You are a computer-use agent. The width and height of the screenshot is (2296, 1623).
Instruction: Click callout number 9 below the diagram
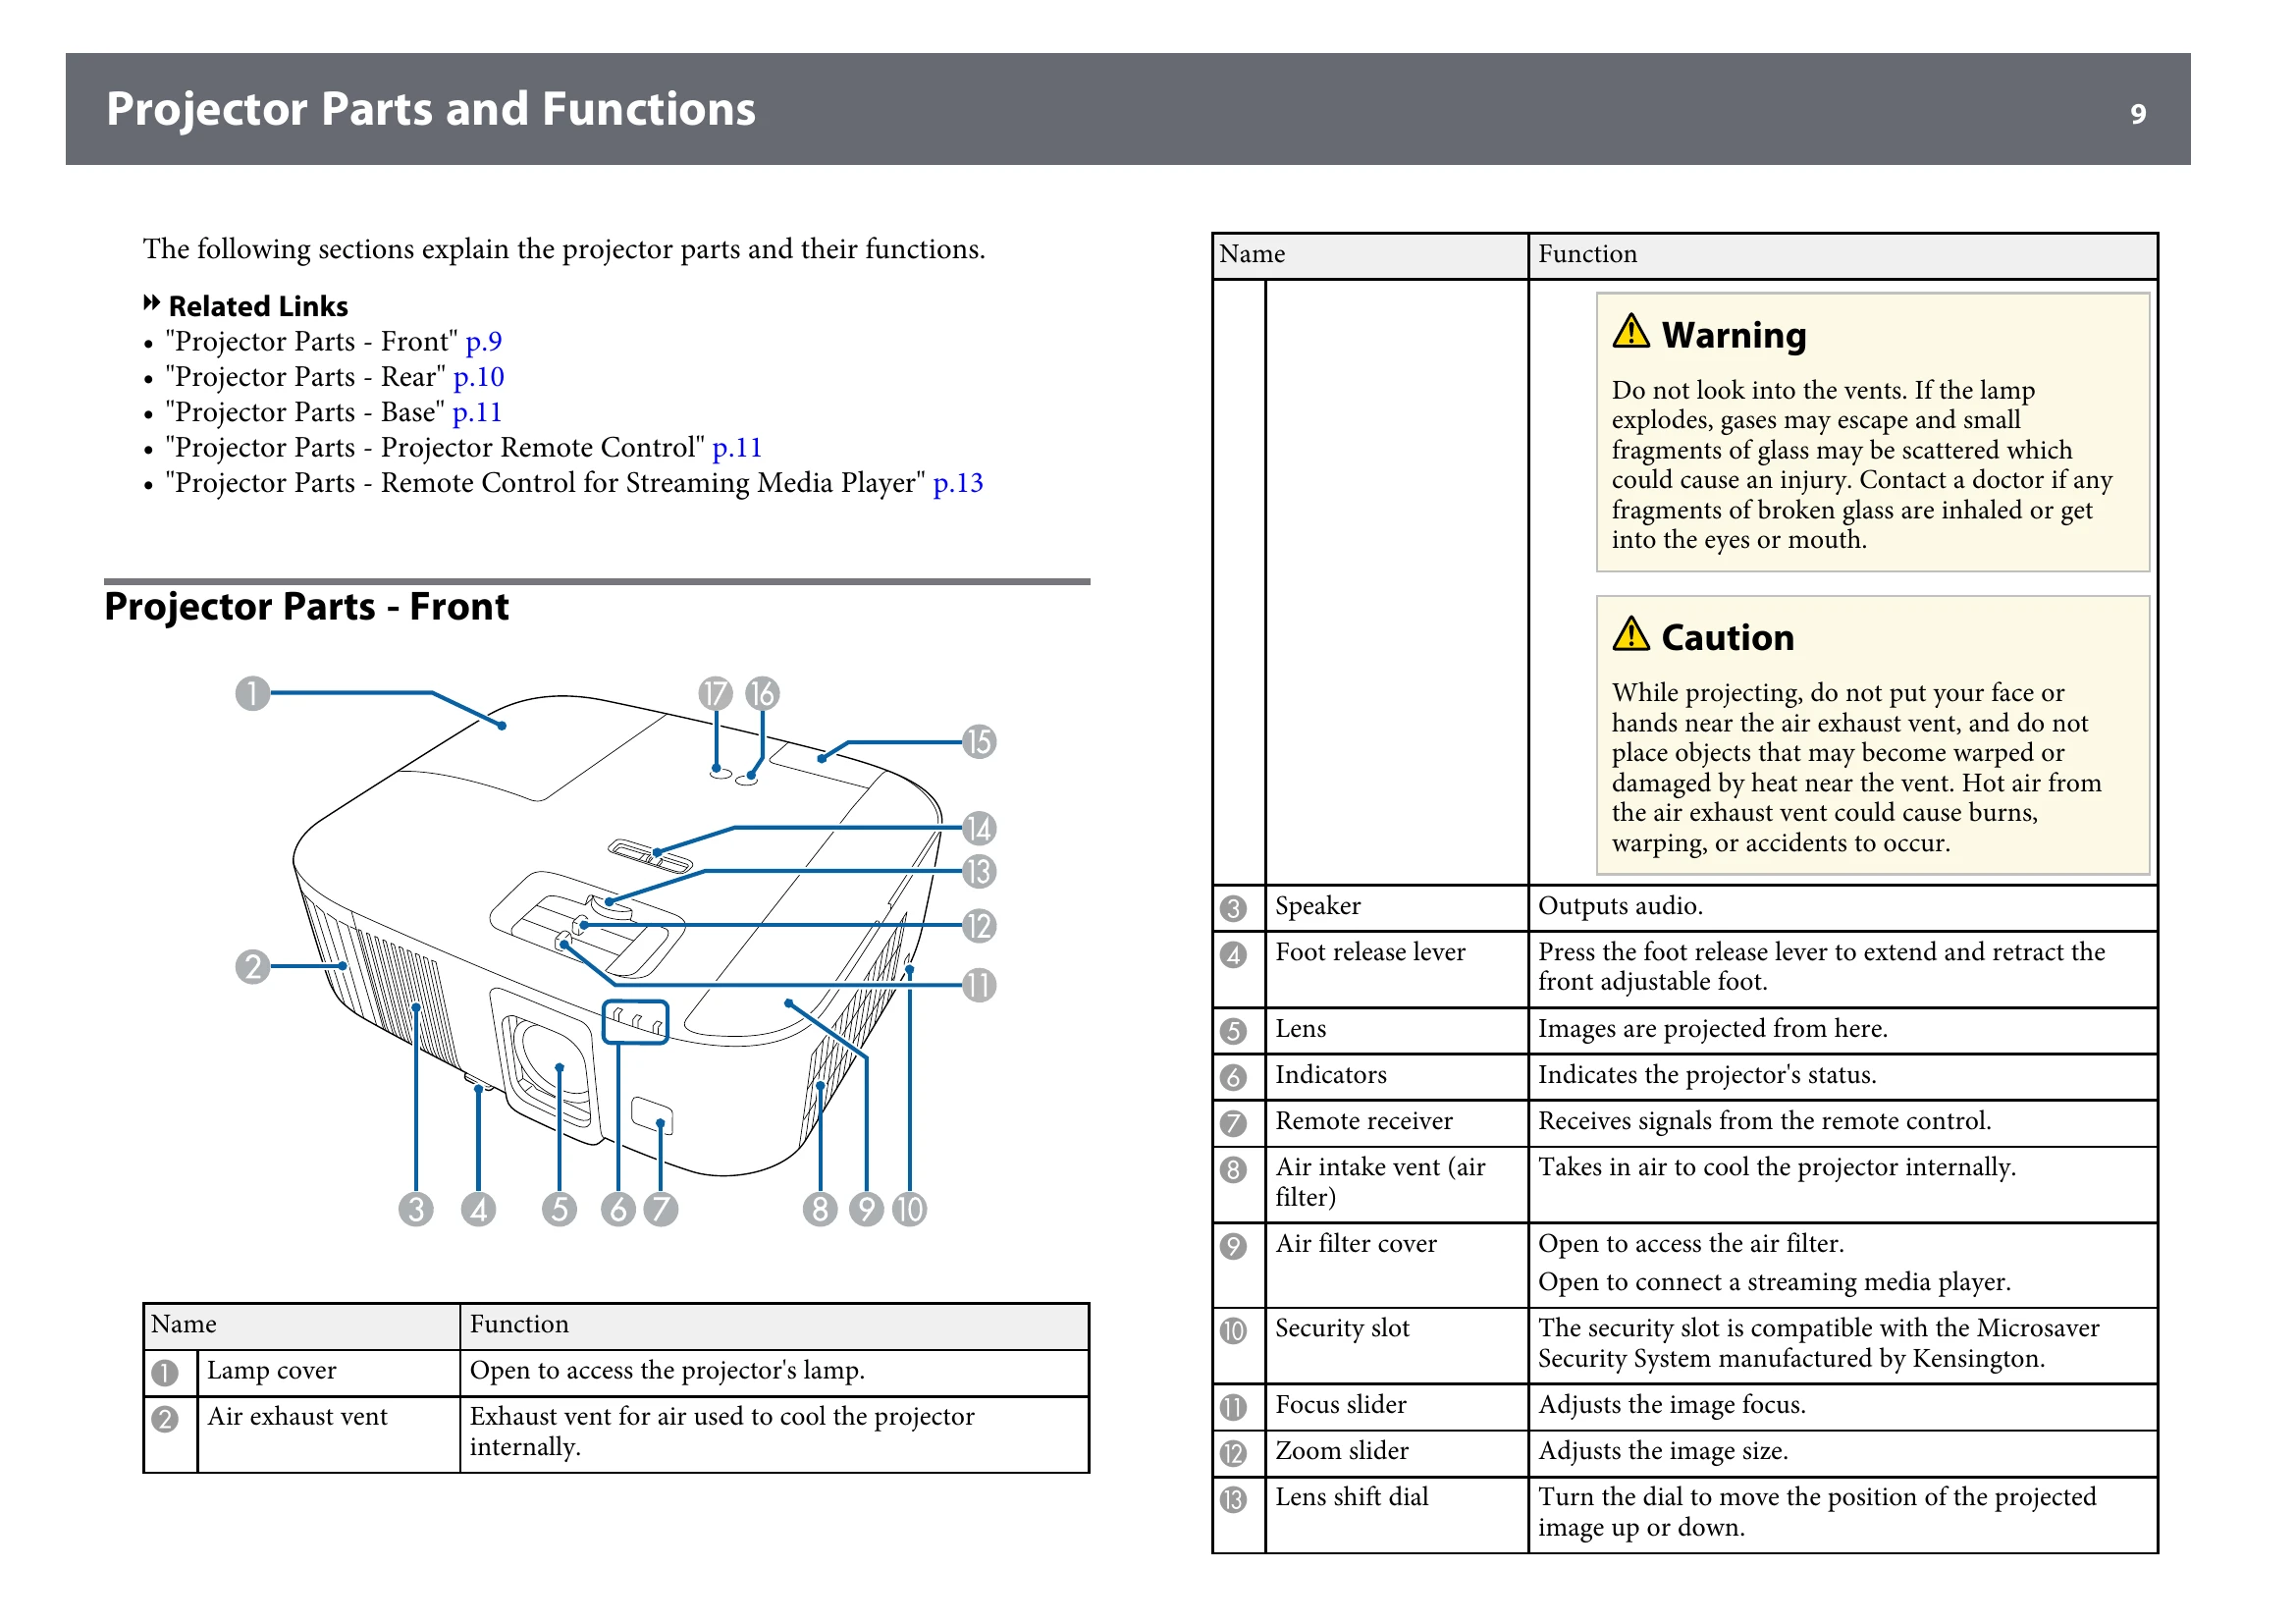click(867, 1210)
